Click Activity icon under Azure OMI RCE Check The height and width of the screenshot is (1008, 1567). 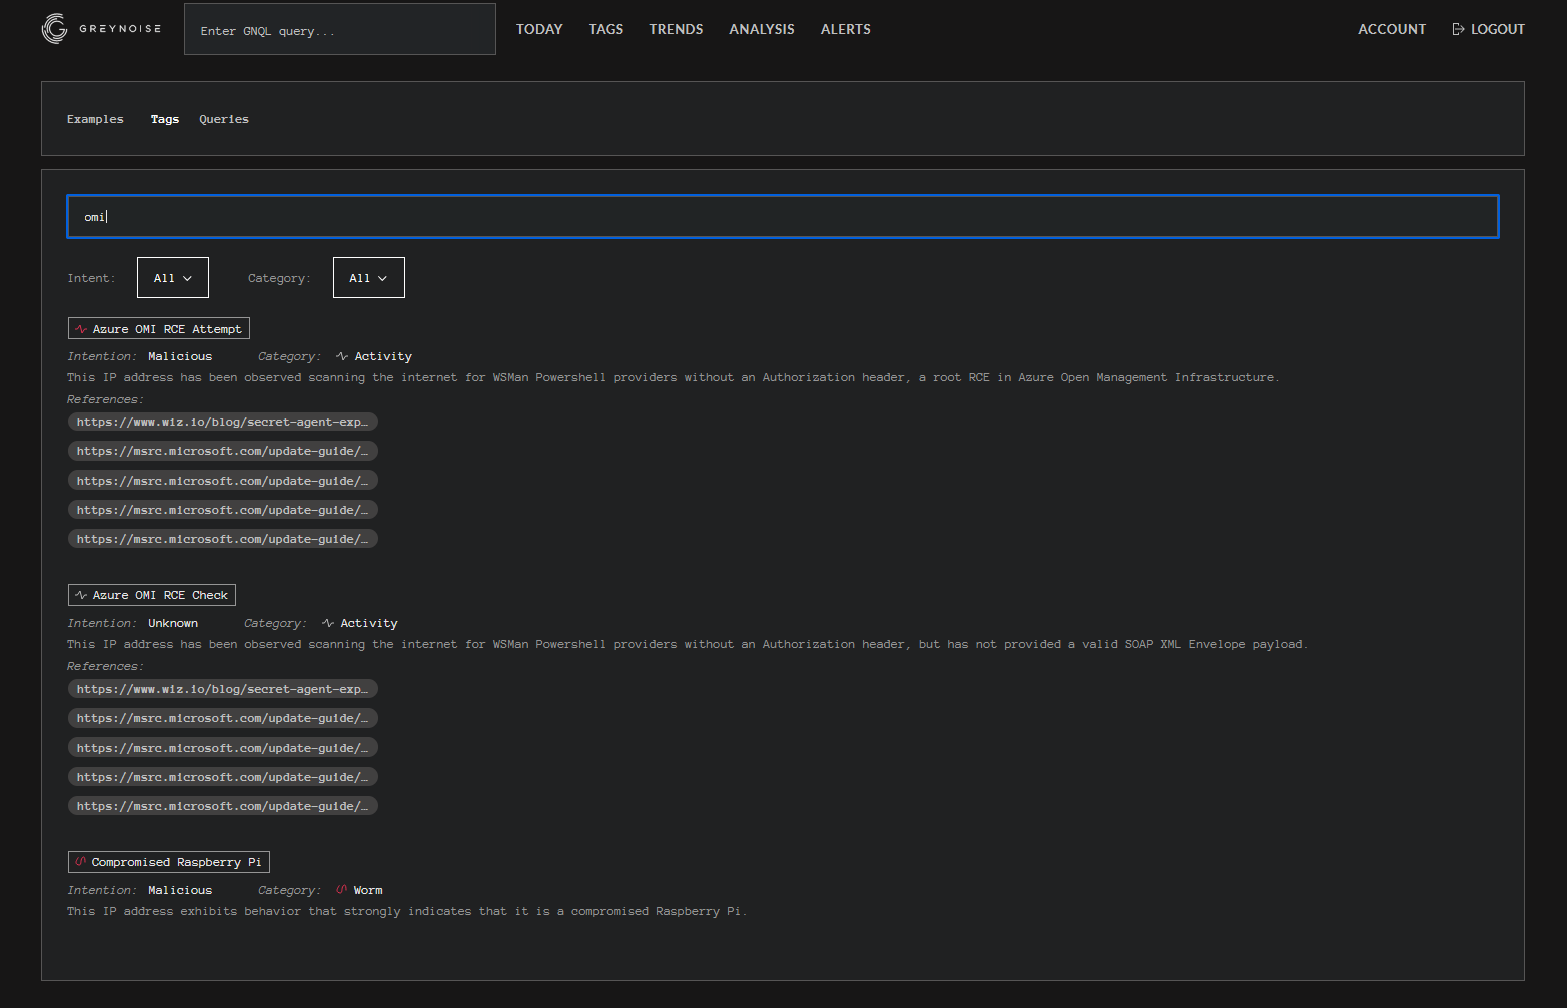[328, 623]
